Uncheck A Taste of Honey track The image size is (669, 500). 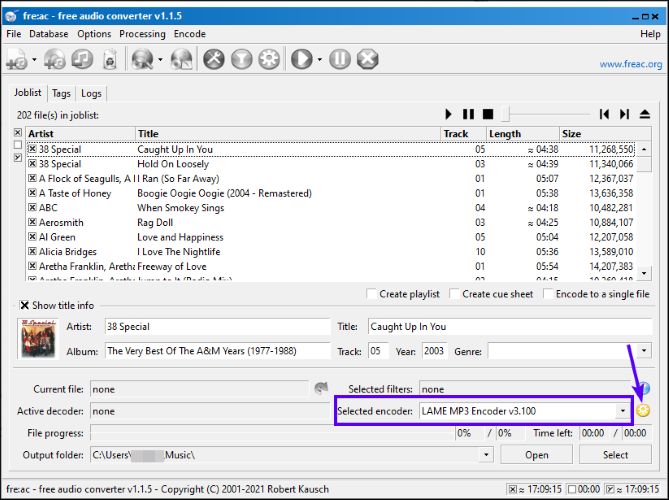click(x=32, y=193)
